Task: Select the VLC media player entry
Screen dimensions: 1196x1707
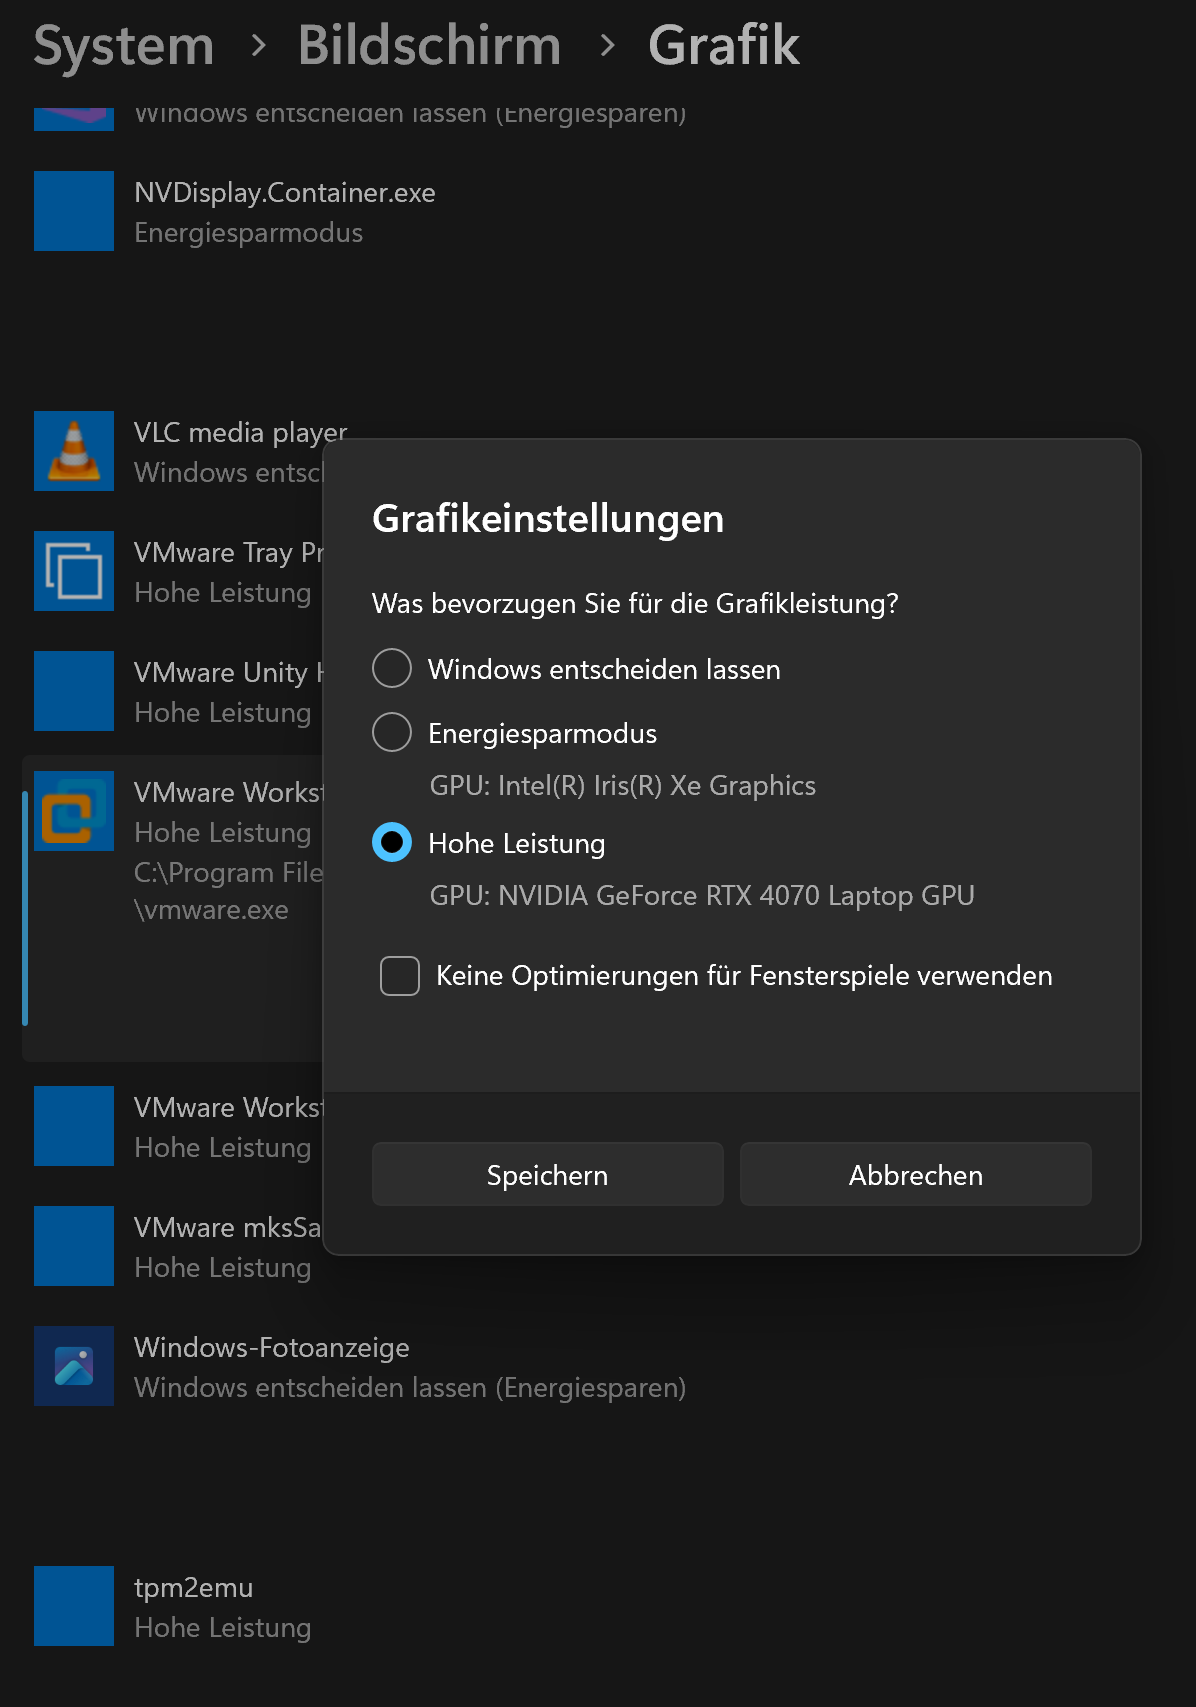Action: (x=172, y=451)
